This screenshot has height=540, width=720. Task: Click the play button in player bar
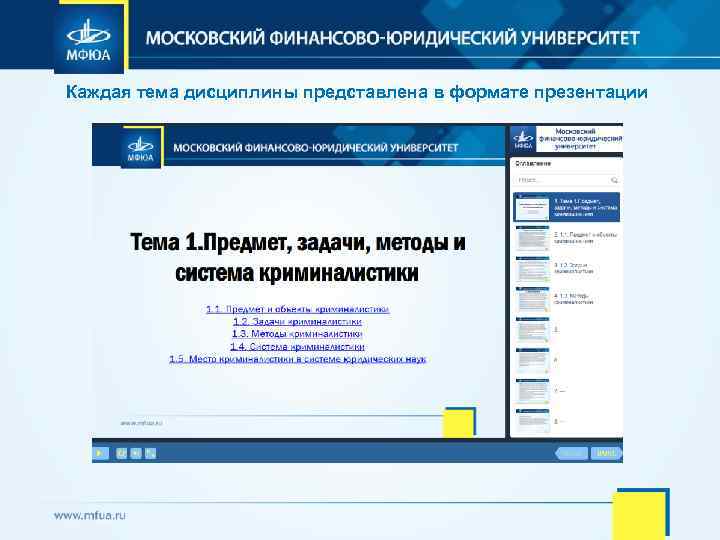(x=100, y=453)
